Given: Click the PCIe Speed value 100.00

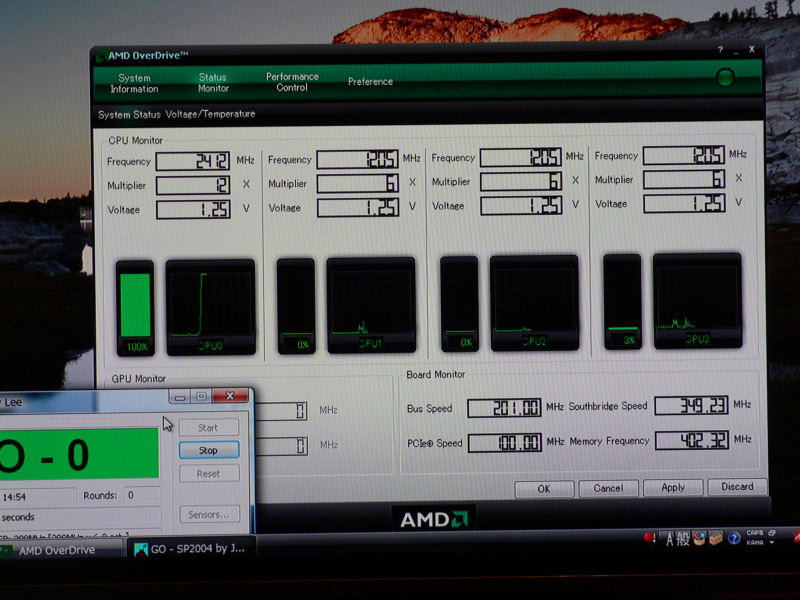Looking at the screenshot, I should 505,442.
